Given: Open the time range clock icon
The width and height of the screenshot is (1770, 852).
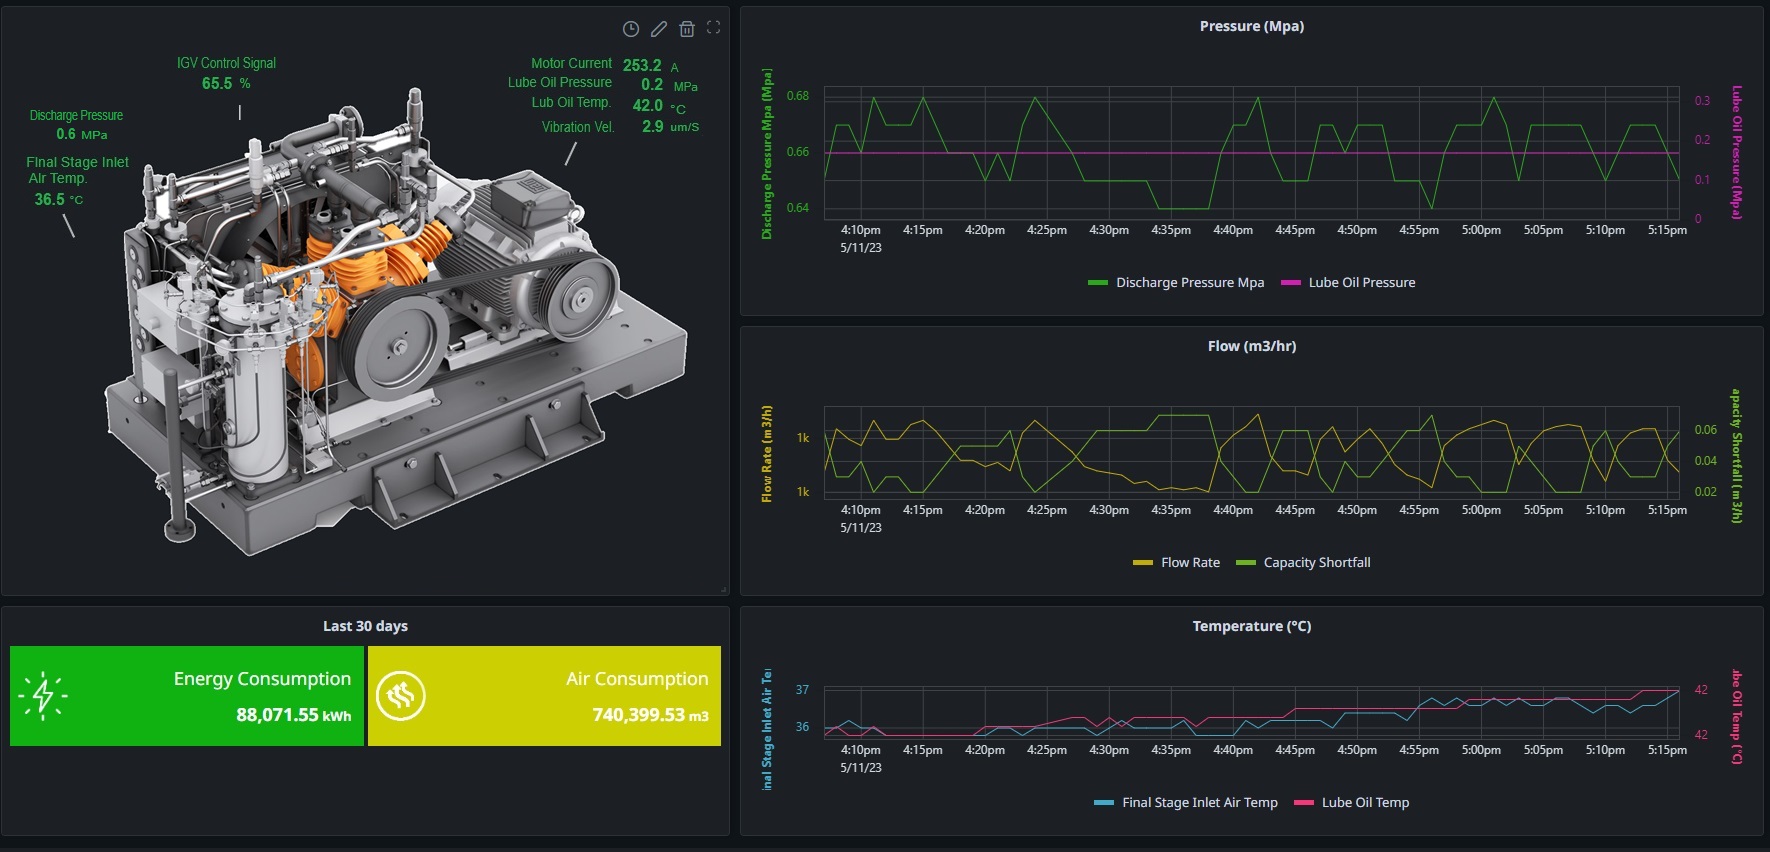Looking at the screenshot, I should click(631, 29).
